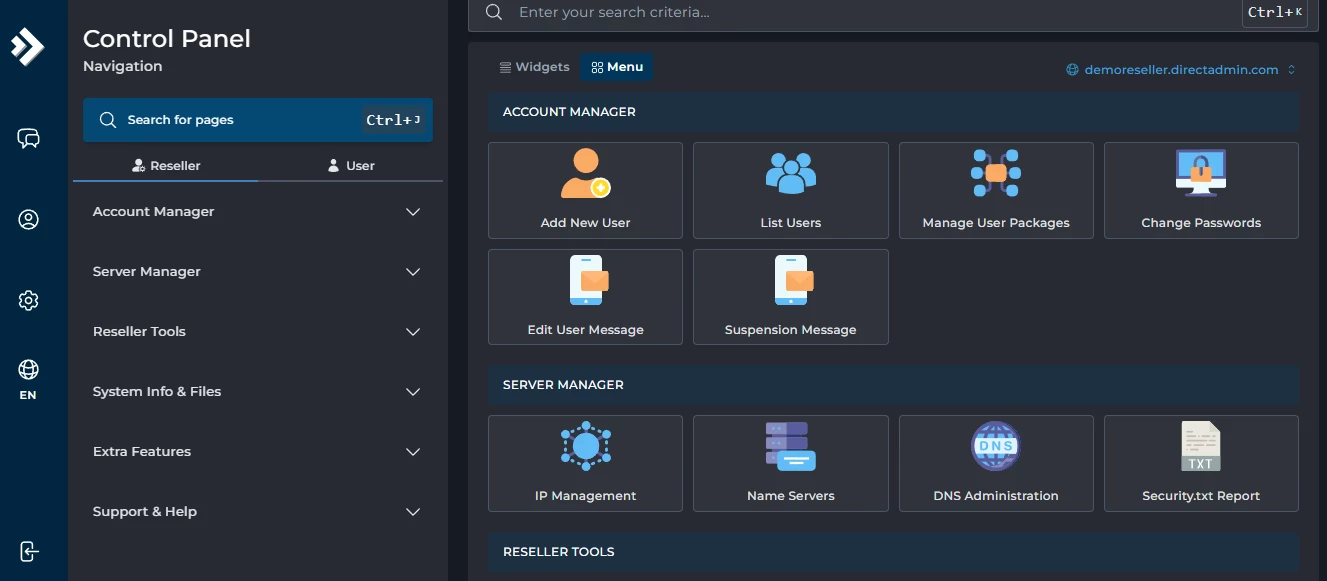Switch to the User tab
Screen dimensions: 1327x581
coord(351,165)
